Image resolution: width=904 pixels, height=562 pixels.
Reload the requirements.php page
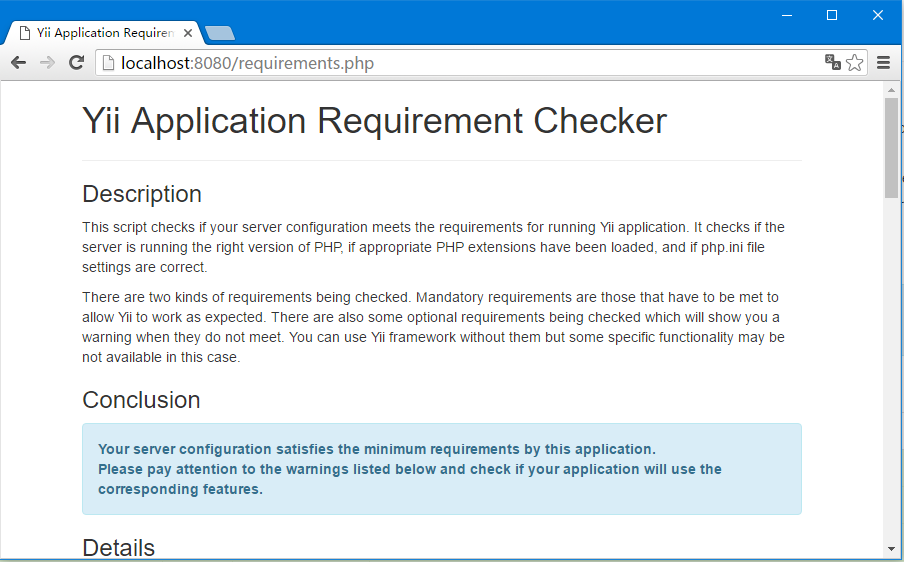point(76,62)
